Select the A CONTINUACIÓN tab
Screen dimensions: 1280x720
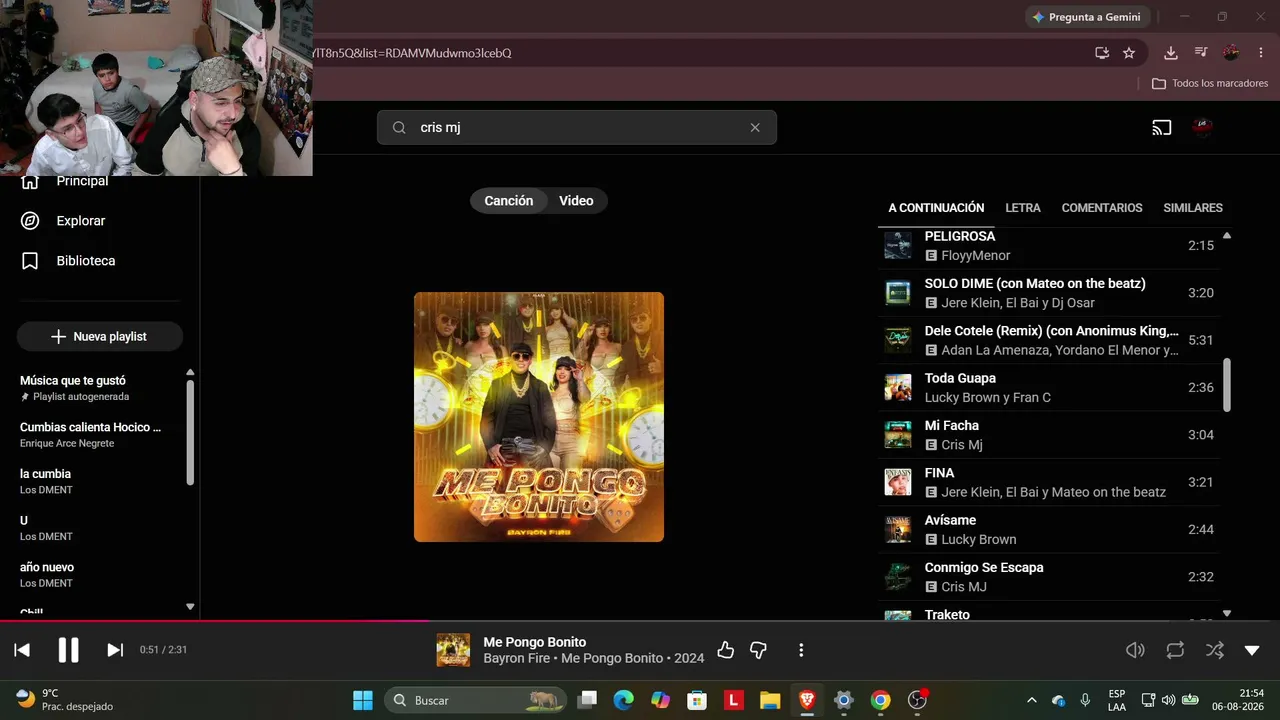(x=936, y=208)
